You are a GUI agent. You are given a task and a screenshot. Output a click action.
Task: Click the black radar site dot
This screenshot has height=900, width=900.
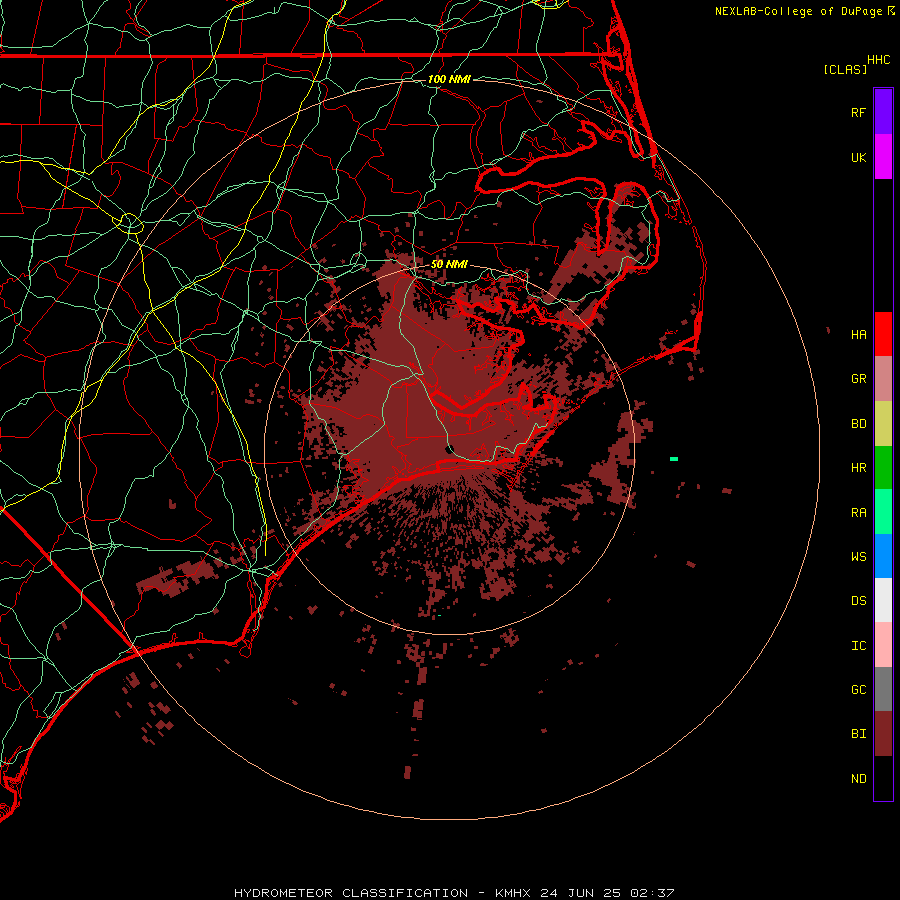tap(449, 449)
